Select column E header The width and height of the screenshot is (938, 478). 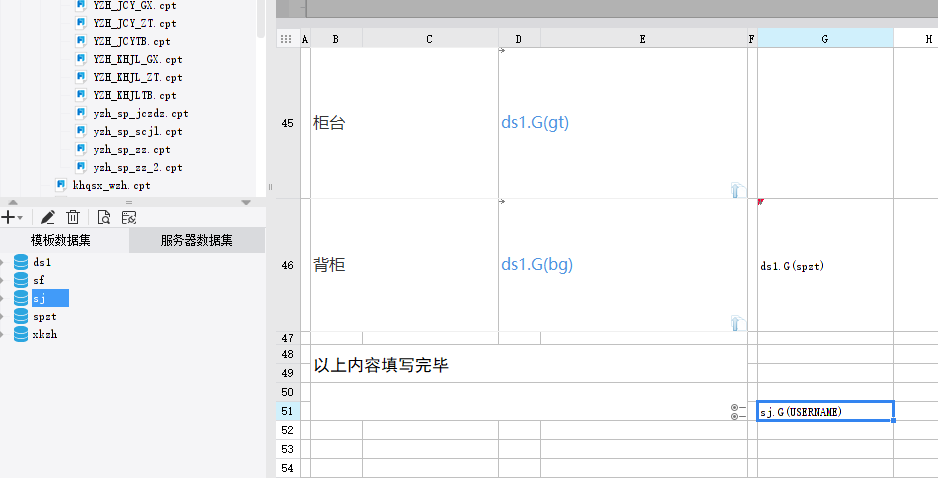tap(643, 39)
